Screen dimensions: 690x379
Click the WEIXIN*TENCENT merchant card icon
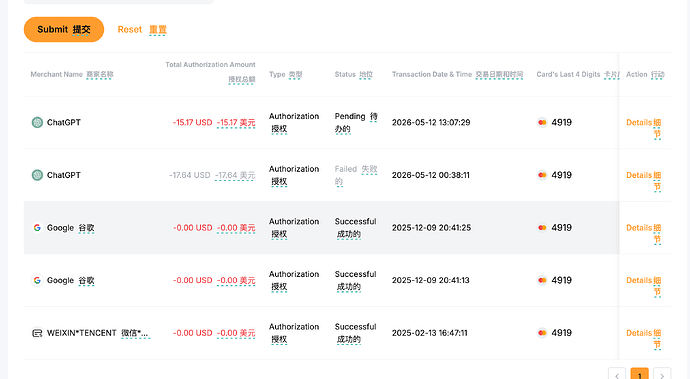pyautogui.click(x=37, y=333)
